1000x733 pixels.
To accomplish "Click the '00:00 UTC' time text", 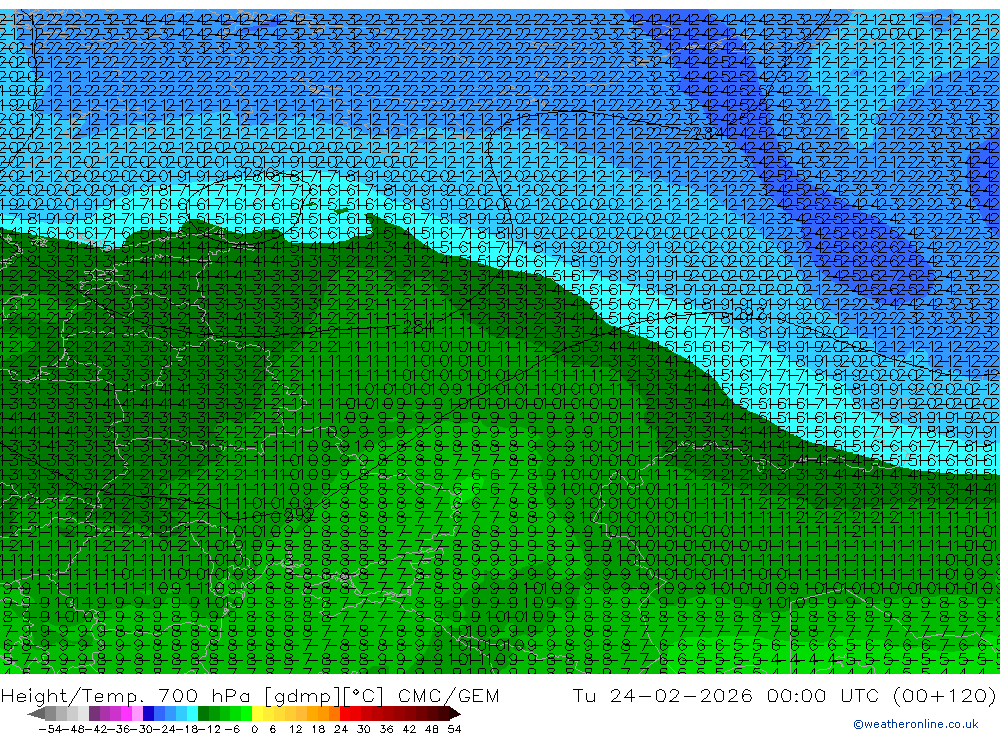I will click(825, 695).
